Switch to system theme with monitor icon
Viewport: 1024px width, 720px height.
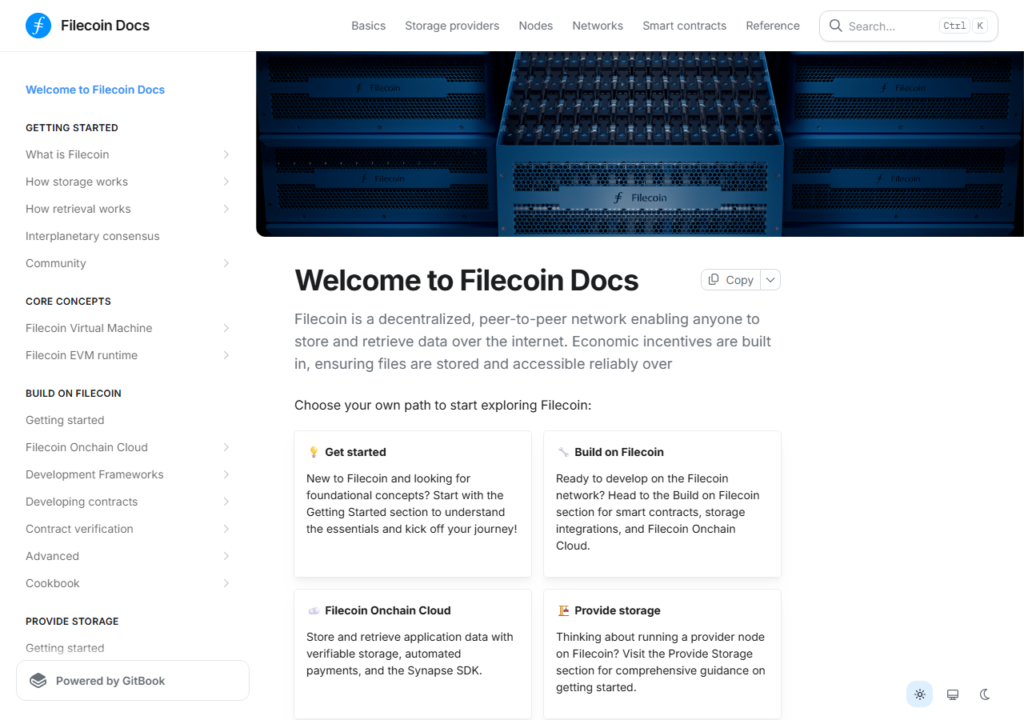tap(953, 695)
